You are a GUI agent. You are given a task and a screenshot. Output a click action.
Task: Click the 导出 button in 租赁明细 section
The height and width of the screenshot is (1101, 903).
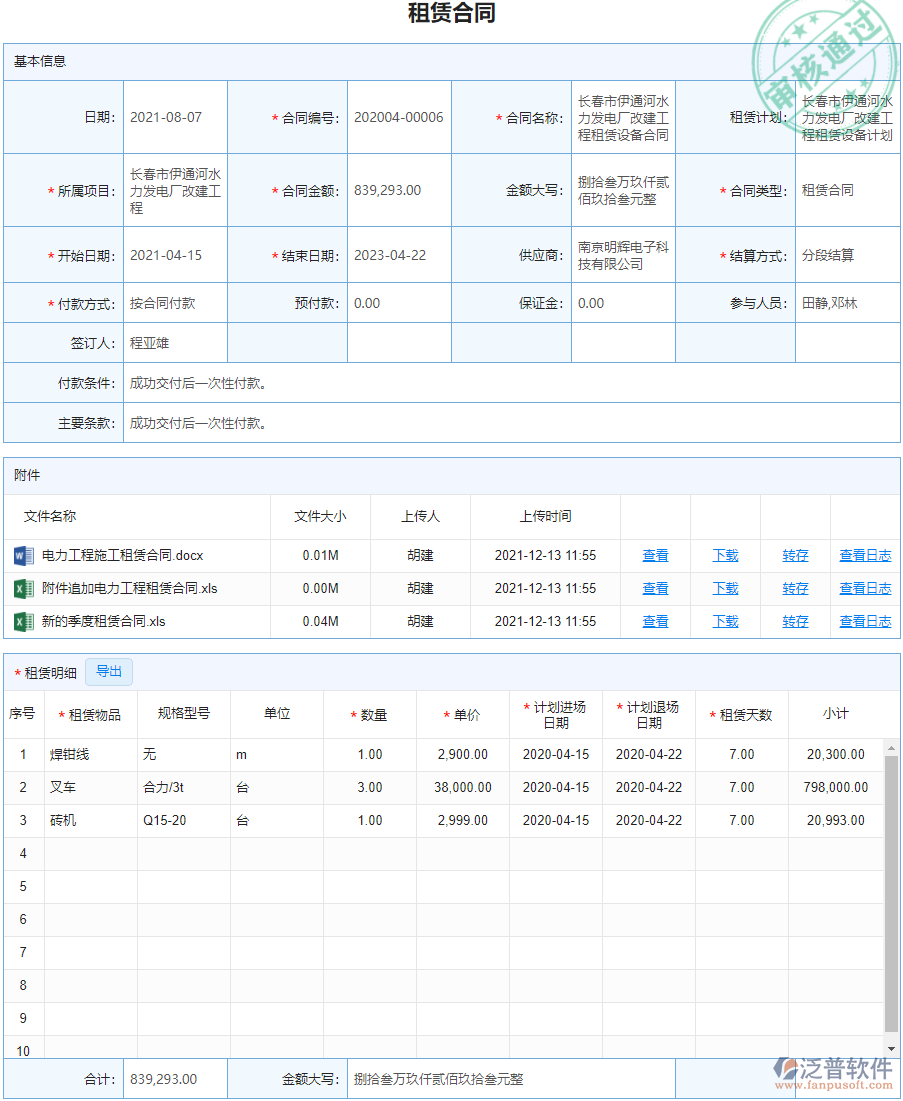pos(109,672)
